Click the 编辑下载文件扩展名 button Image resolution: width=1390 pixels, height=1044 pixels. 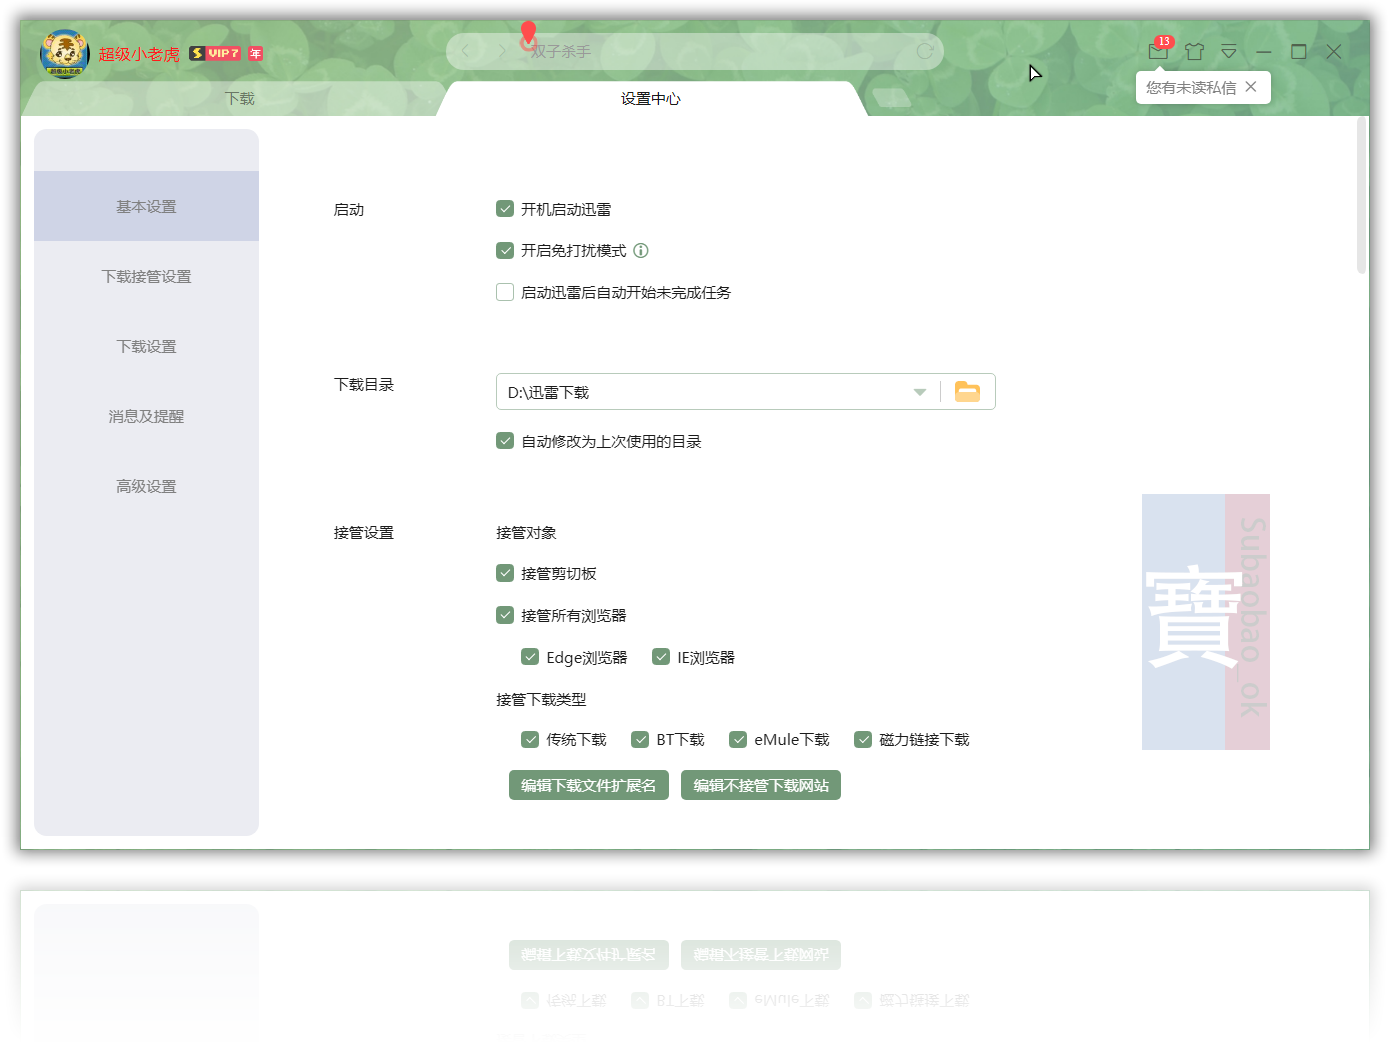[x=588, y=785]
